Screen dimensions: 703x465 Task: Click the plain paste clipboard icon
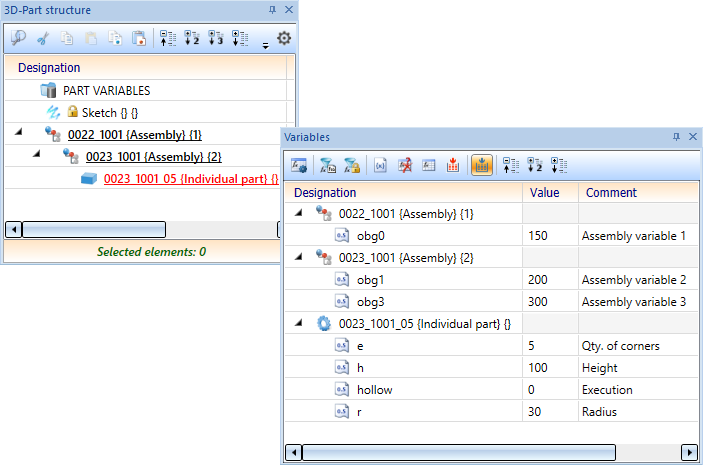coord(91,39)
